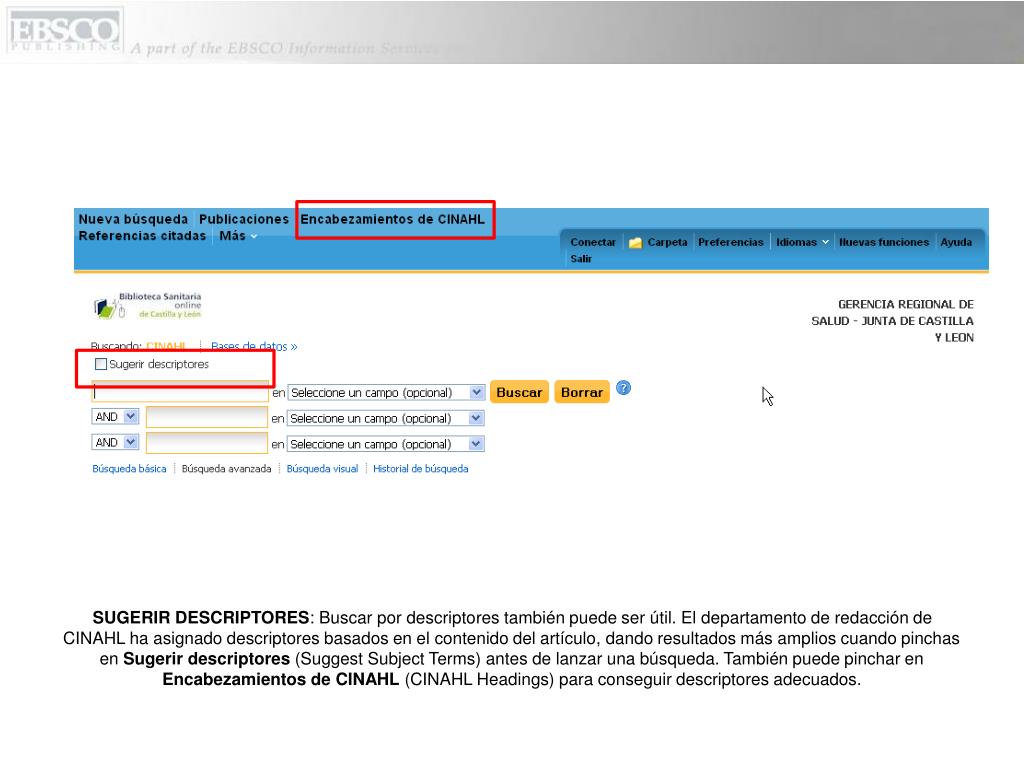
Task: Expand the first AND operator dropdown
Action: [x=116, y=417]
